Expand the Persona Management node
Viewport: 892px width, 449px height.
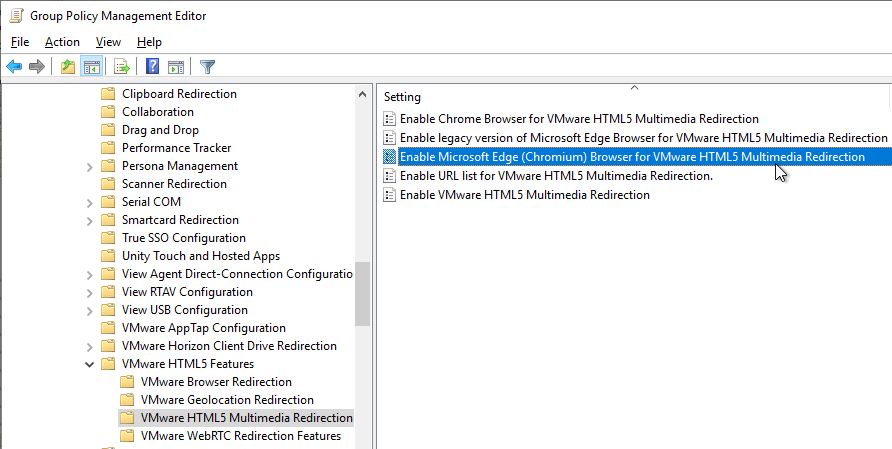coord(89,167)
